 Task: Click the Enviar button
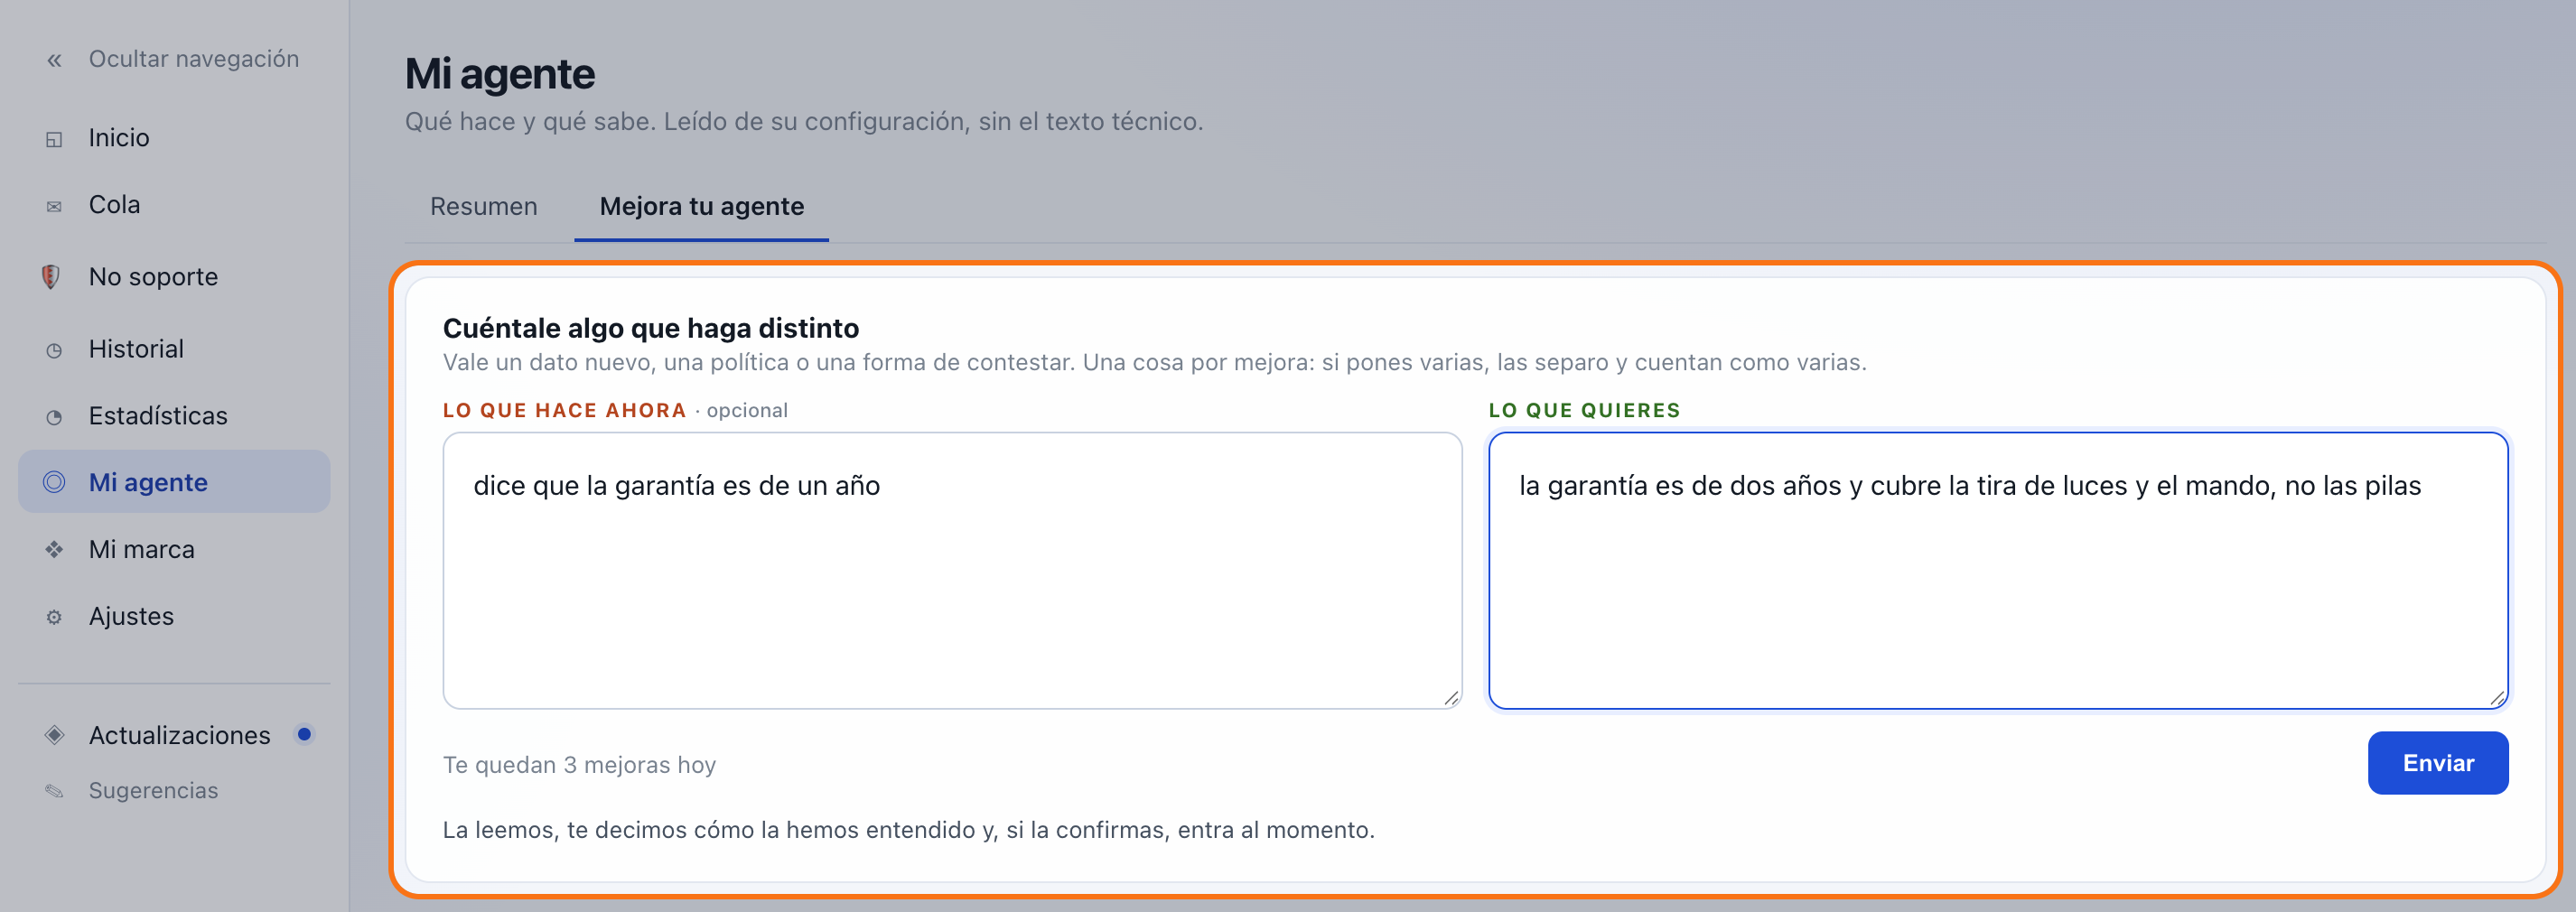[2437, 763]
